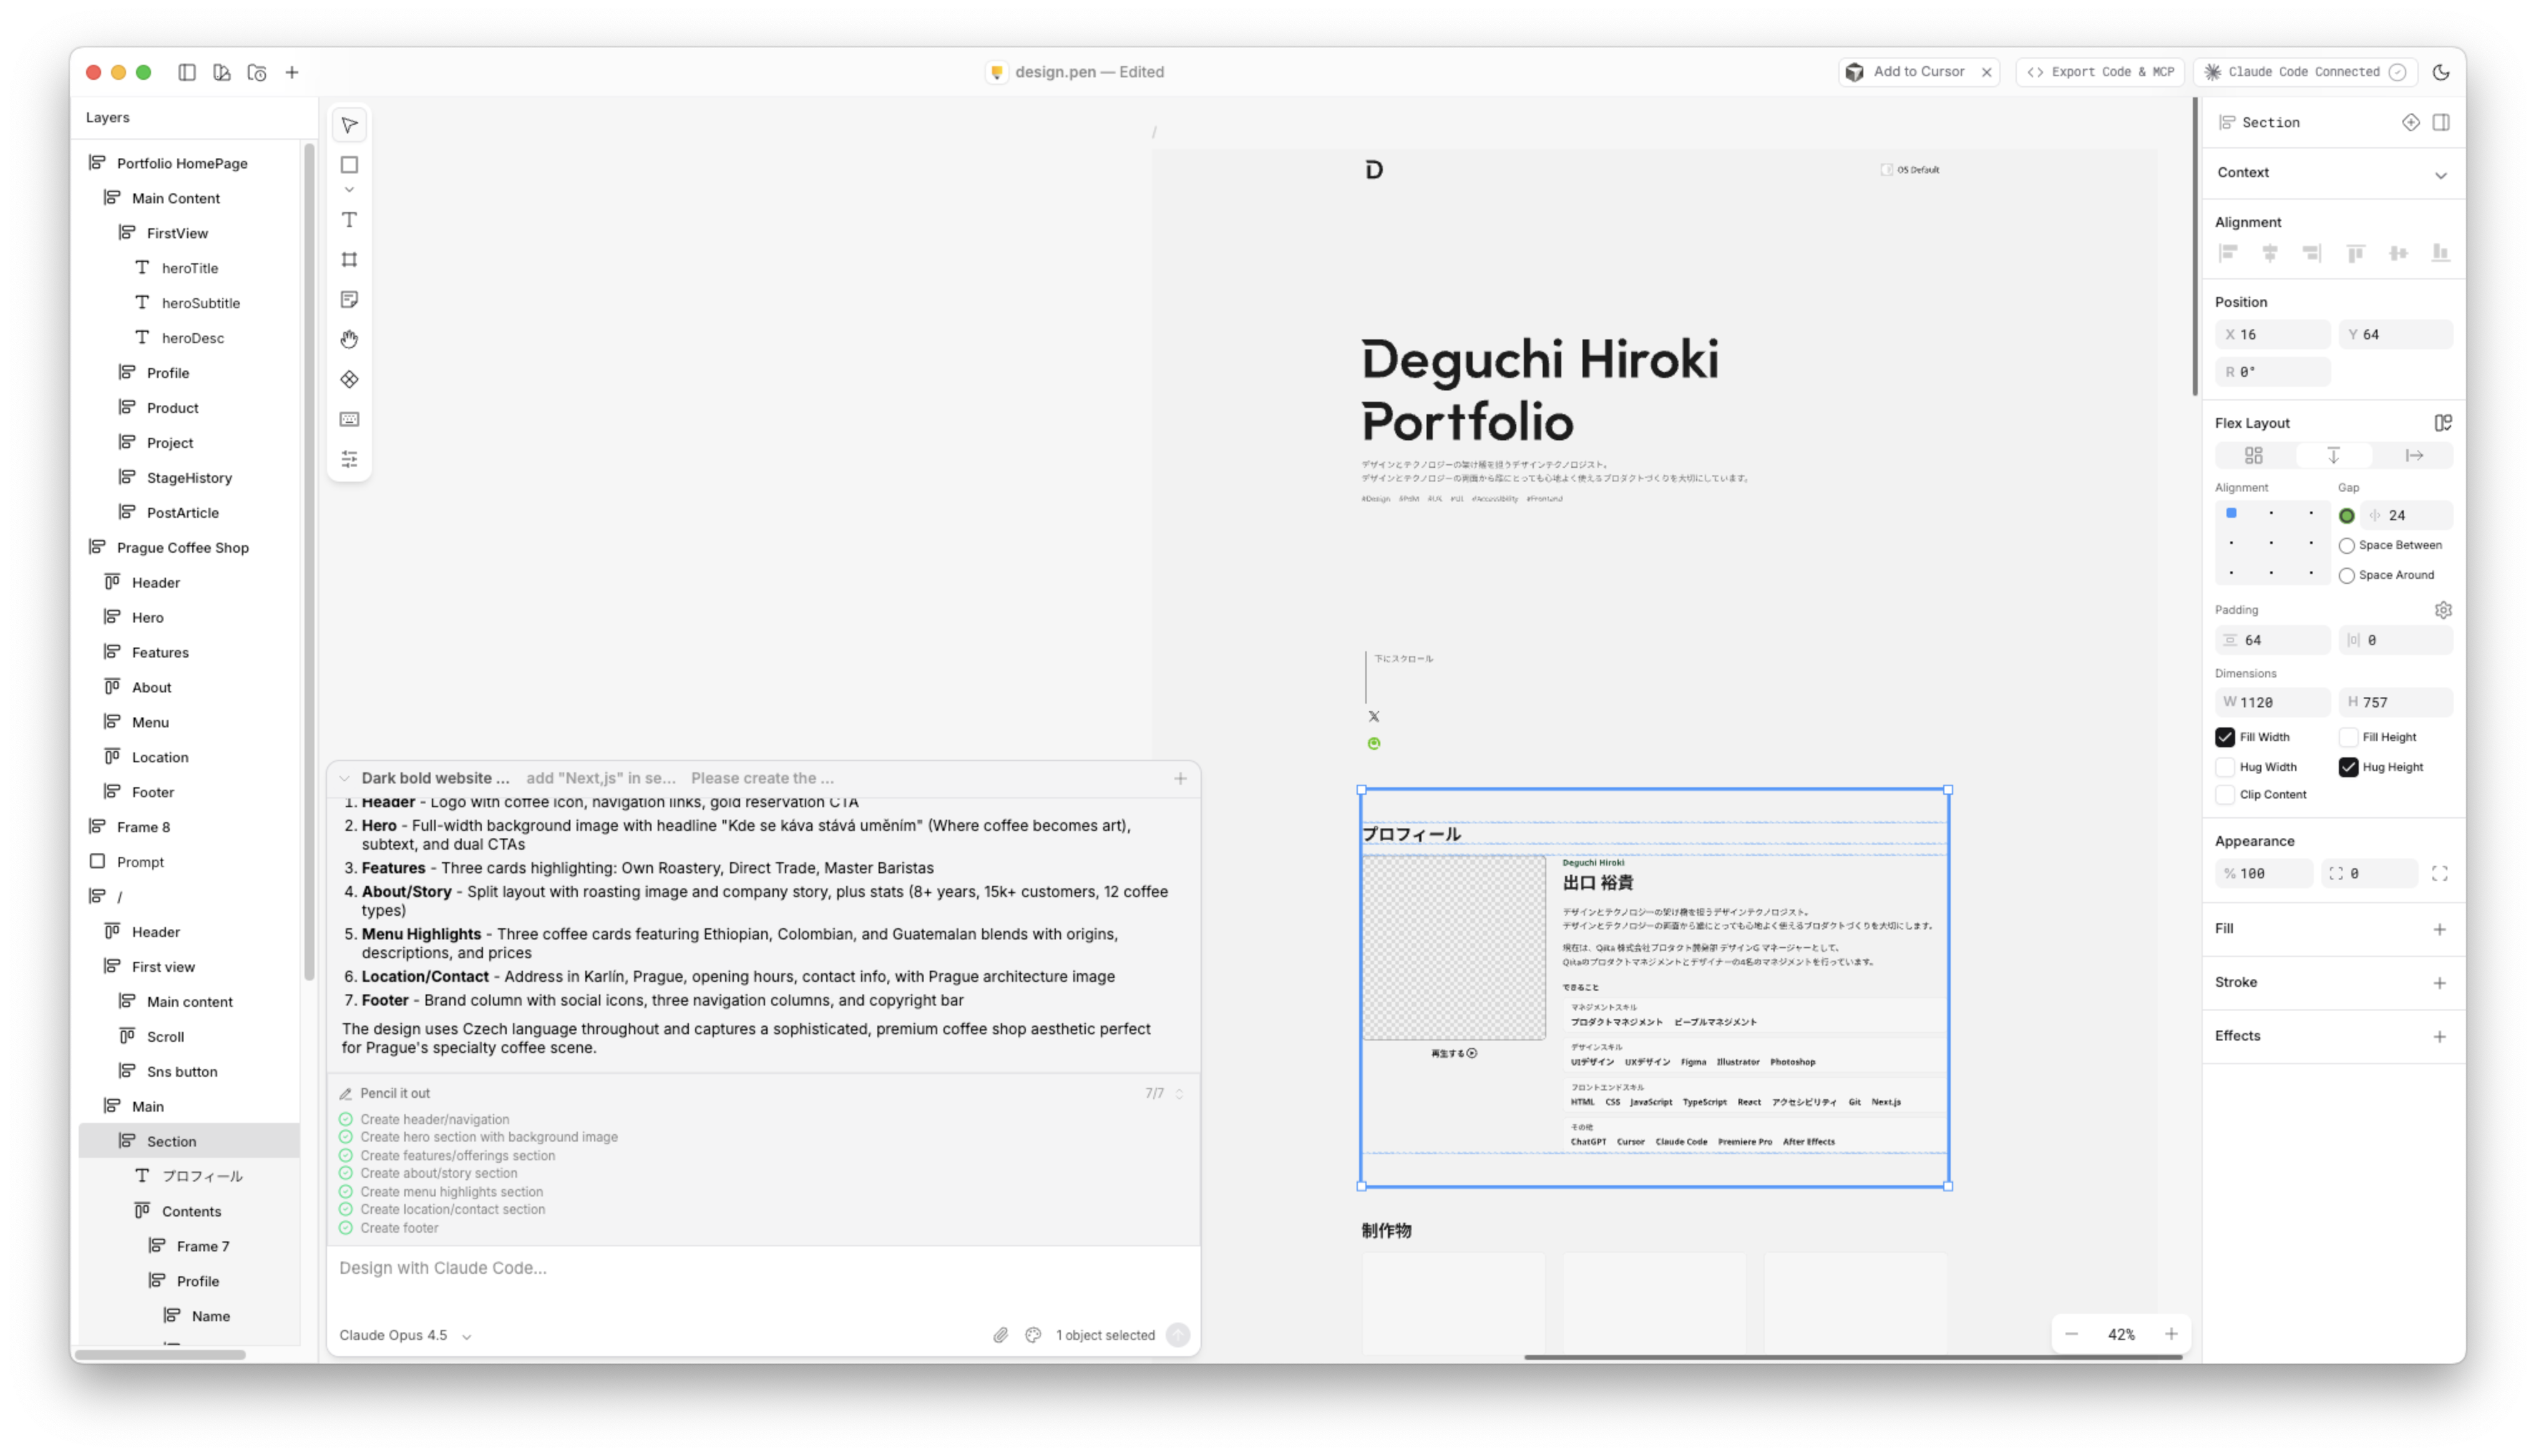Select the Text tool in toolbar

(x=349, y=220)
